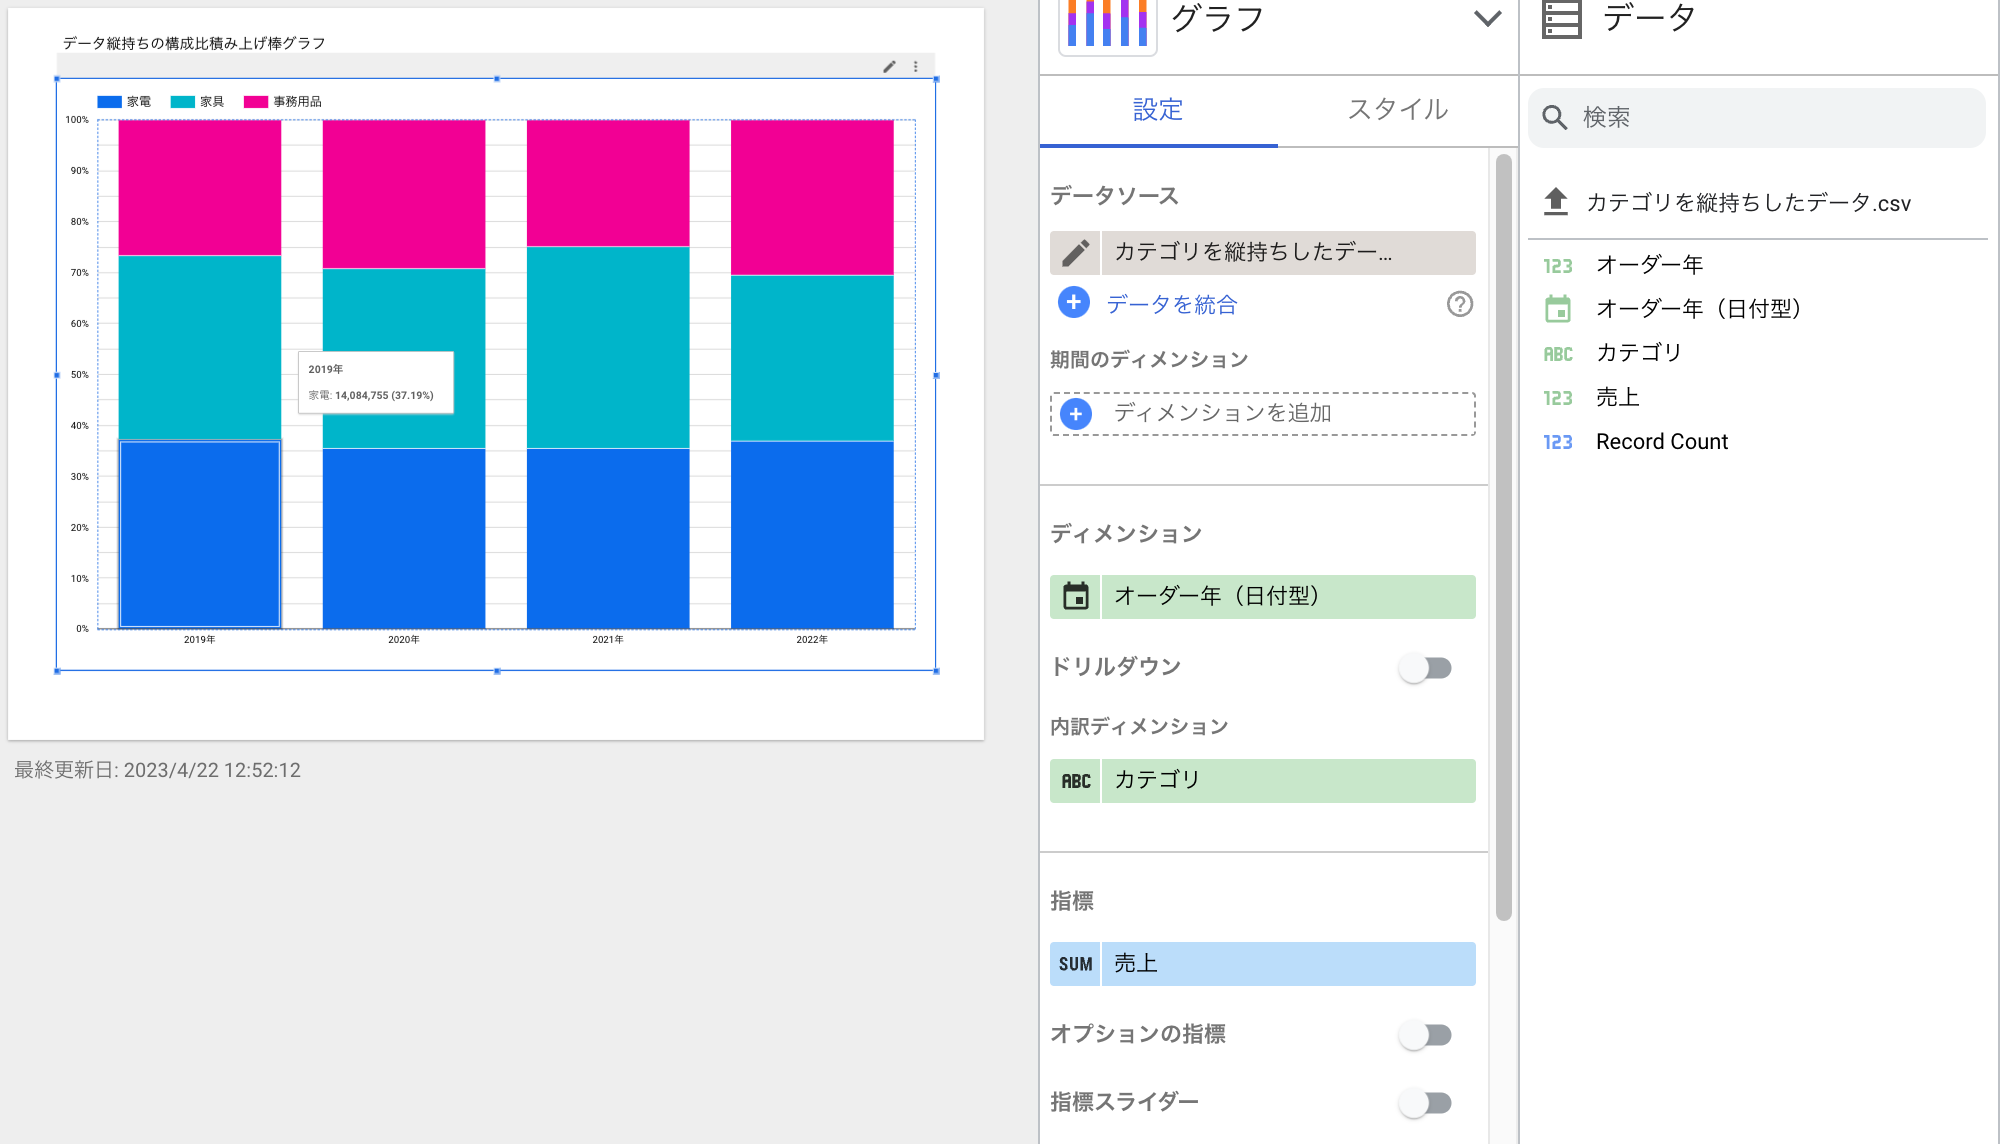Click the SUM aggregation icon on 売上 metric

click(x=1075, y=964)
